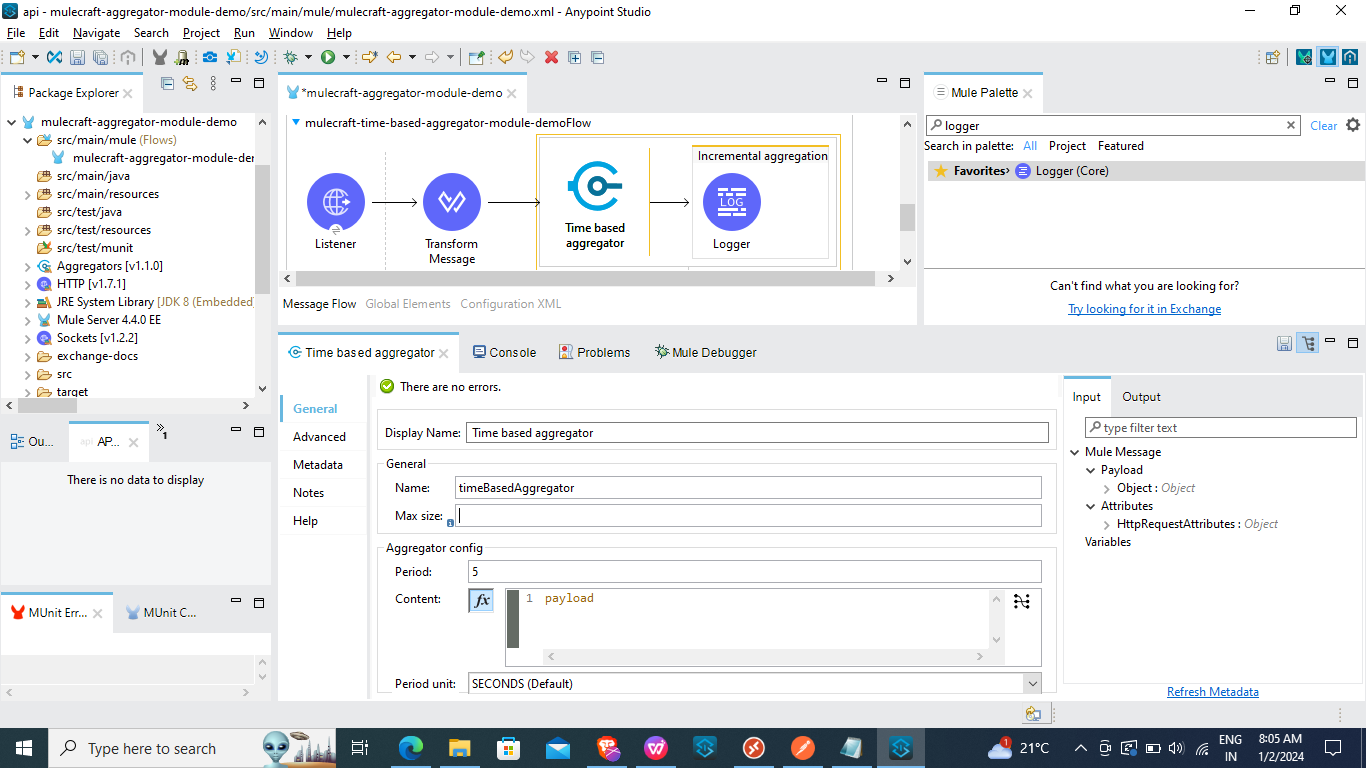Click the HTTP Listener component icon
The width and height of the screenshot is (1366, 768).
[335, 202]
